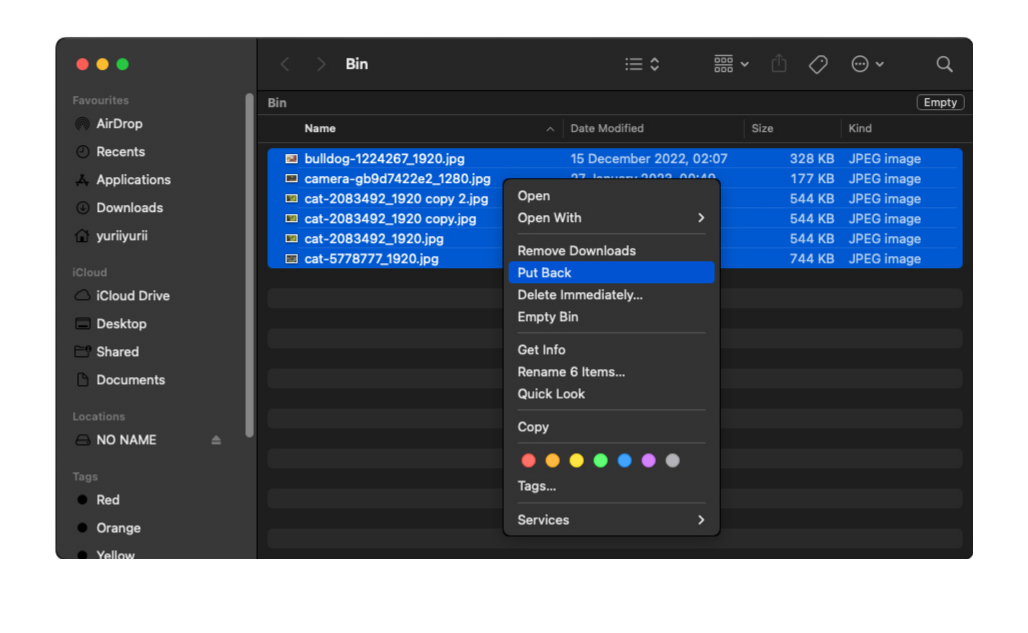The width and height of the screenshot is (1028, 633).
Task: Select the Applications sidebar item
Action: click(133, 180)
